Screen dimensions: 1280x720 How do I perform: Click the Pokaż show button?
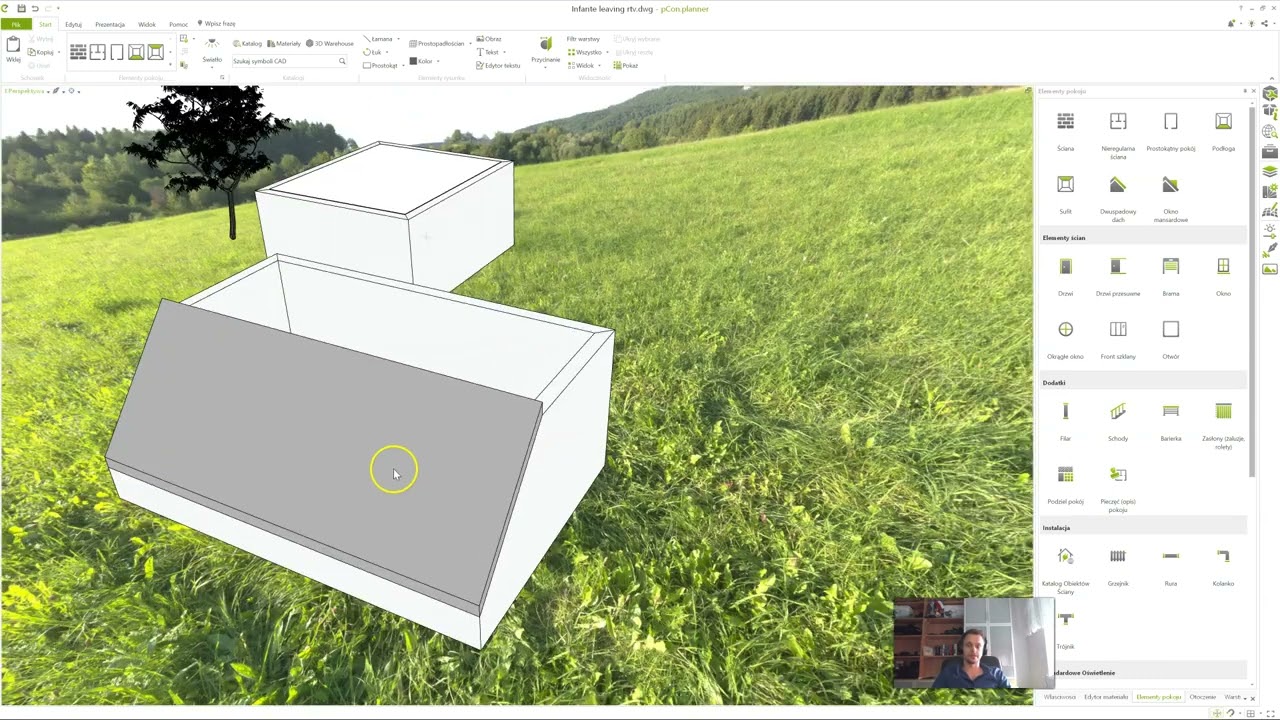pyautogui.click(x=625, y=65)
